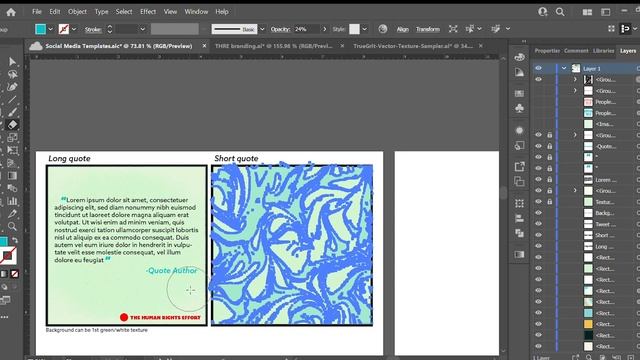
Task: Click the Home icon
Action: click(11, 12)
